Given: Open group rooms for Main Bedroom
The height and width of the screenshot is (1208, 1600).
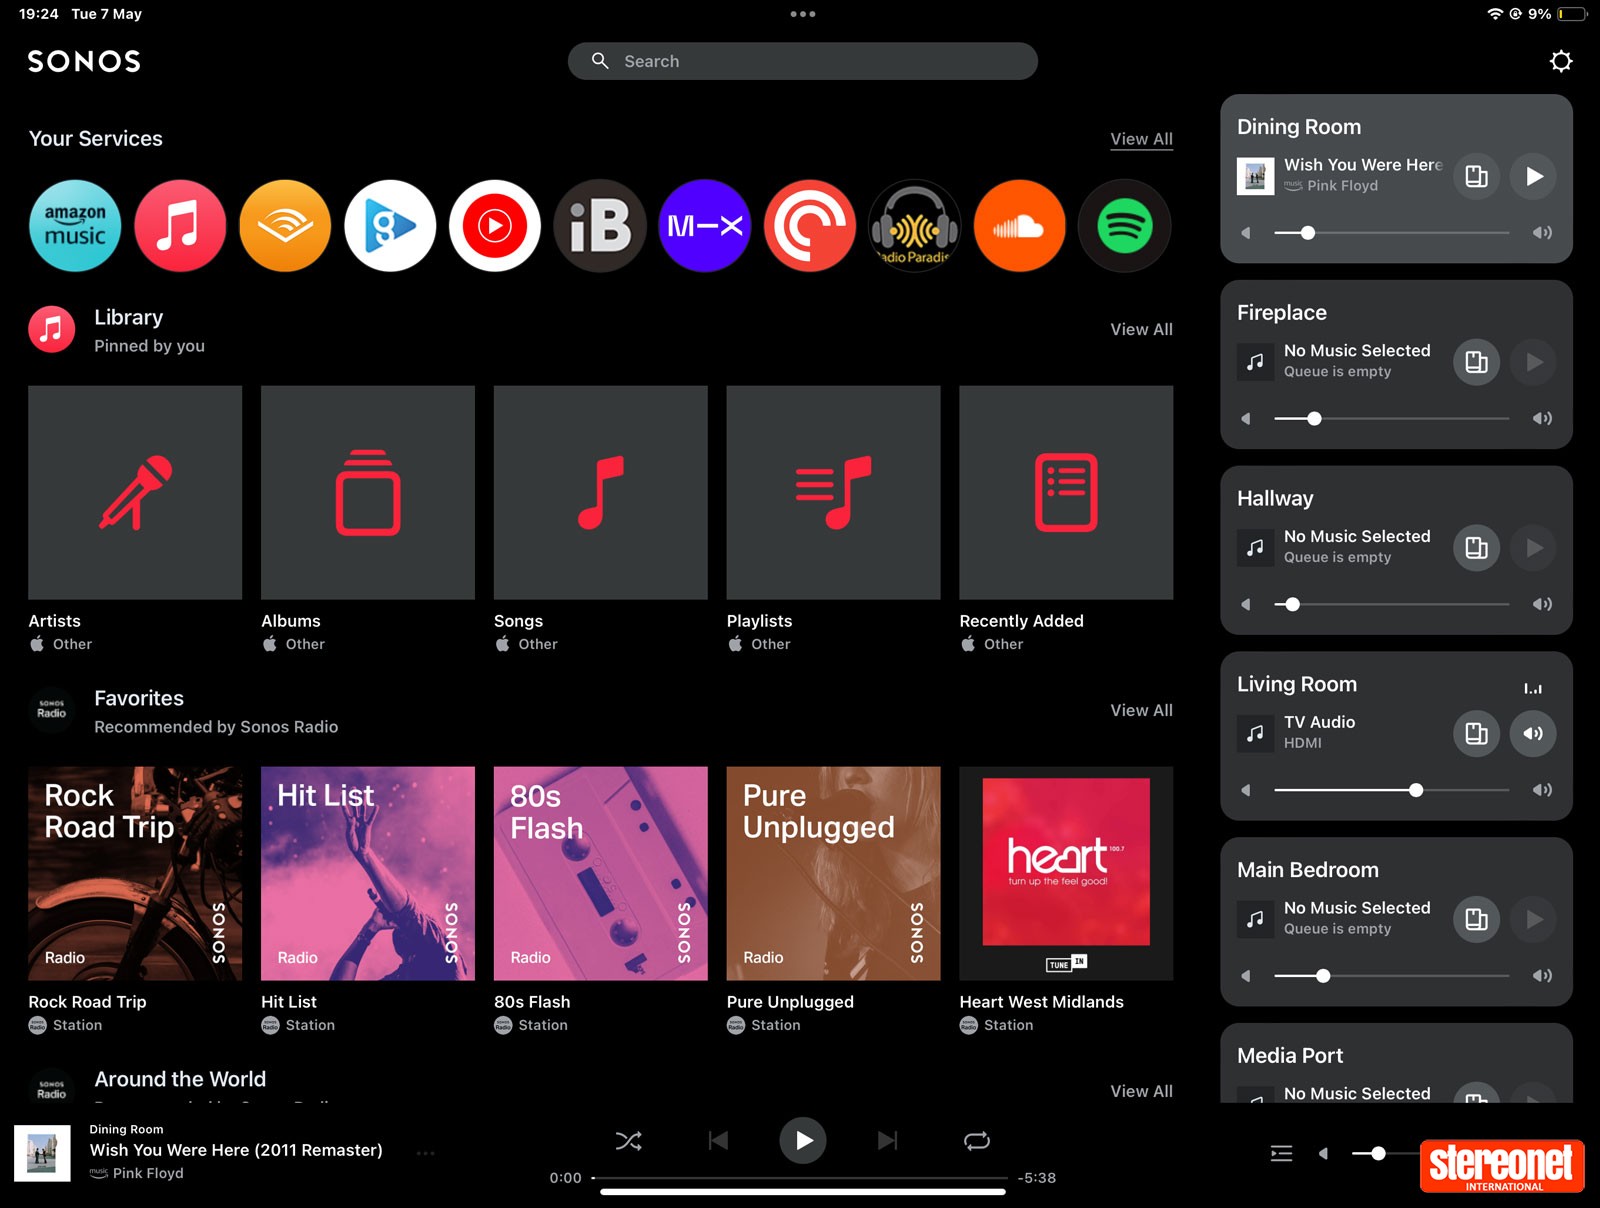Looking at the screenshot, I should click(1476, 919).
